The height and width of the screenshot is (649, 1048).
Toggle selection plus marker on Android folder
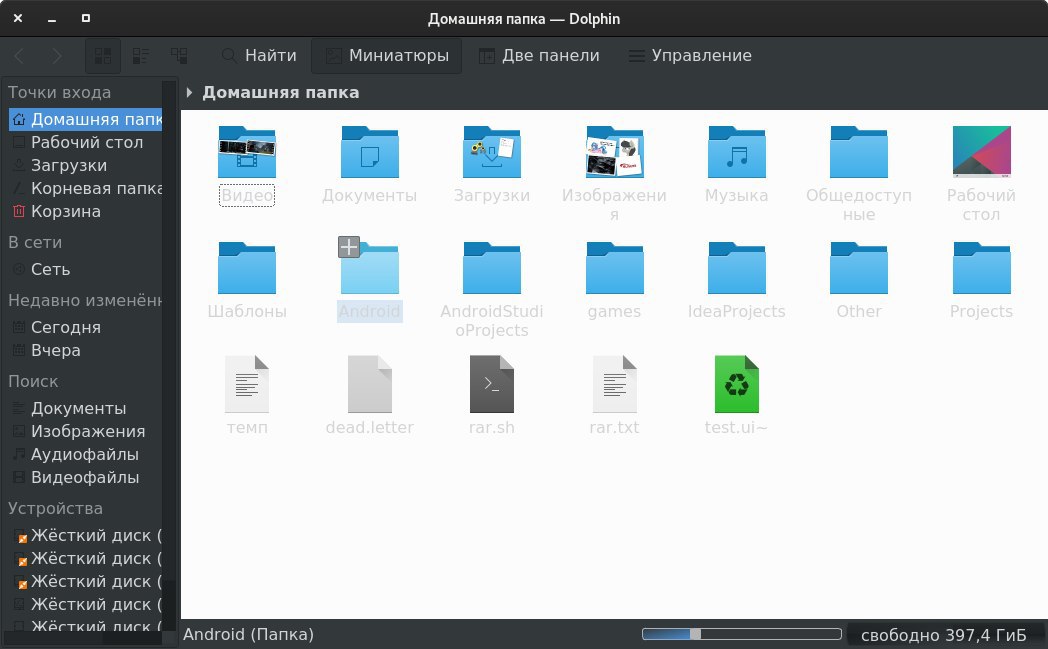pyautogui.click(x=349, y=247)
